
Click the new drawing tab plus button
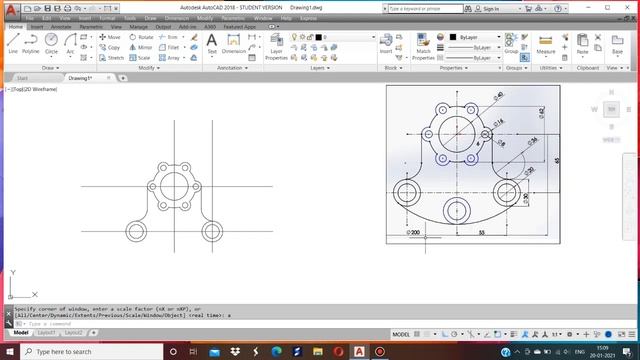click(122, 78)
